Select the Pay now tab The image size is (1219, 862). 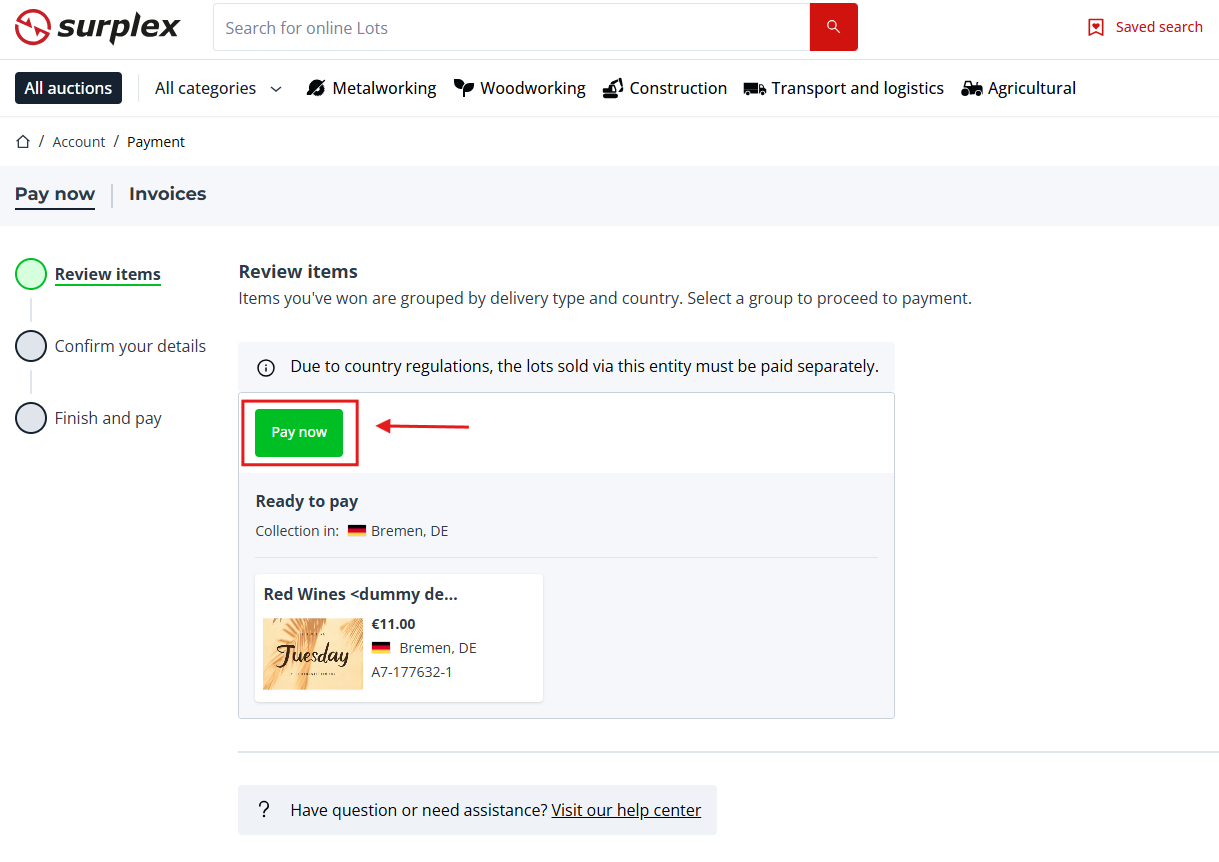(55, 194)
